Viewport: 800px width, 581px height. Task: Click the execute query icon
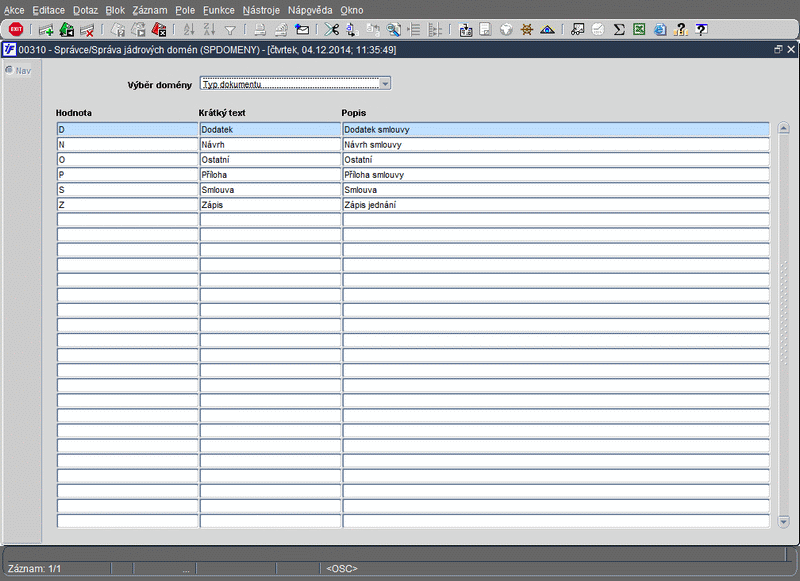tap(138, 30)
